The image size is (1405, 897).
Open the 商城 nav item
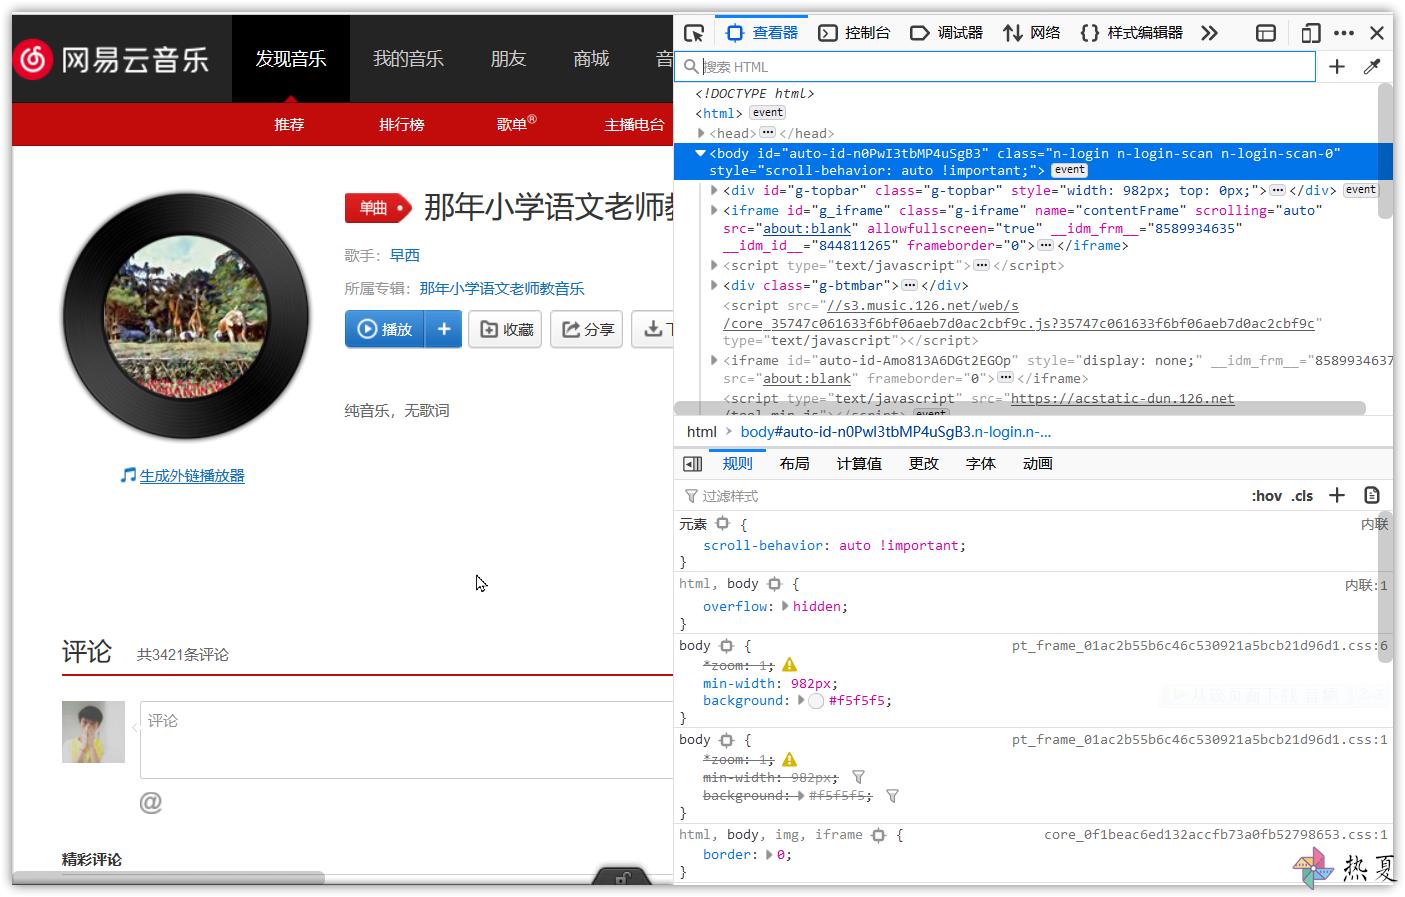(x=591, y=59)
